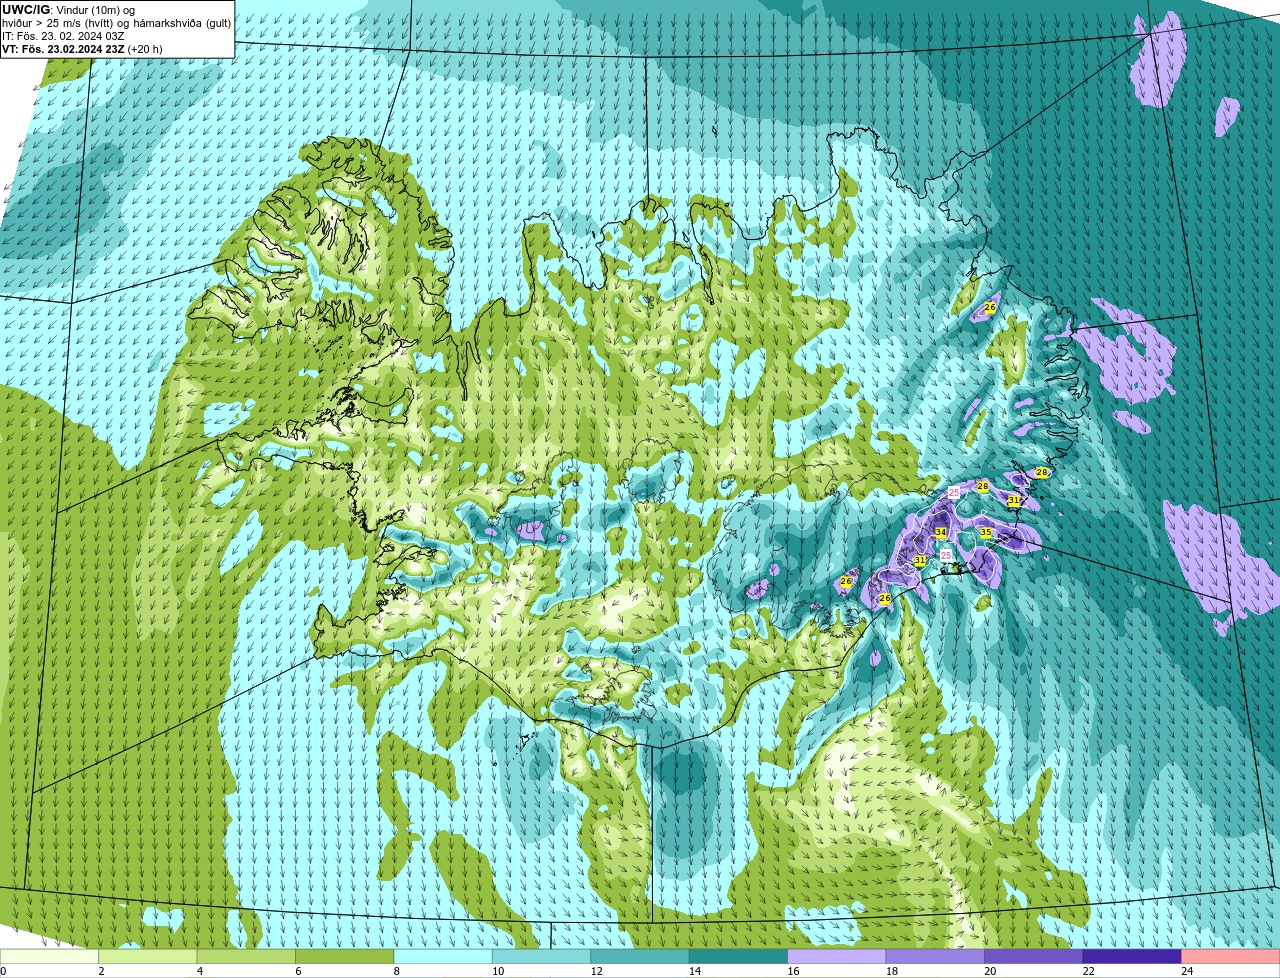Select the 4–6 m/s green legend swatch
Image resolution: width=1280 pixels, height=978 pixels.
click(x=246, y=957)
